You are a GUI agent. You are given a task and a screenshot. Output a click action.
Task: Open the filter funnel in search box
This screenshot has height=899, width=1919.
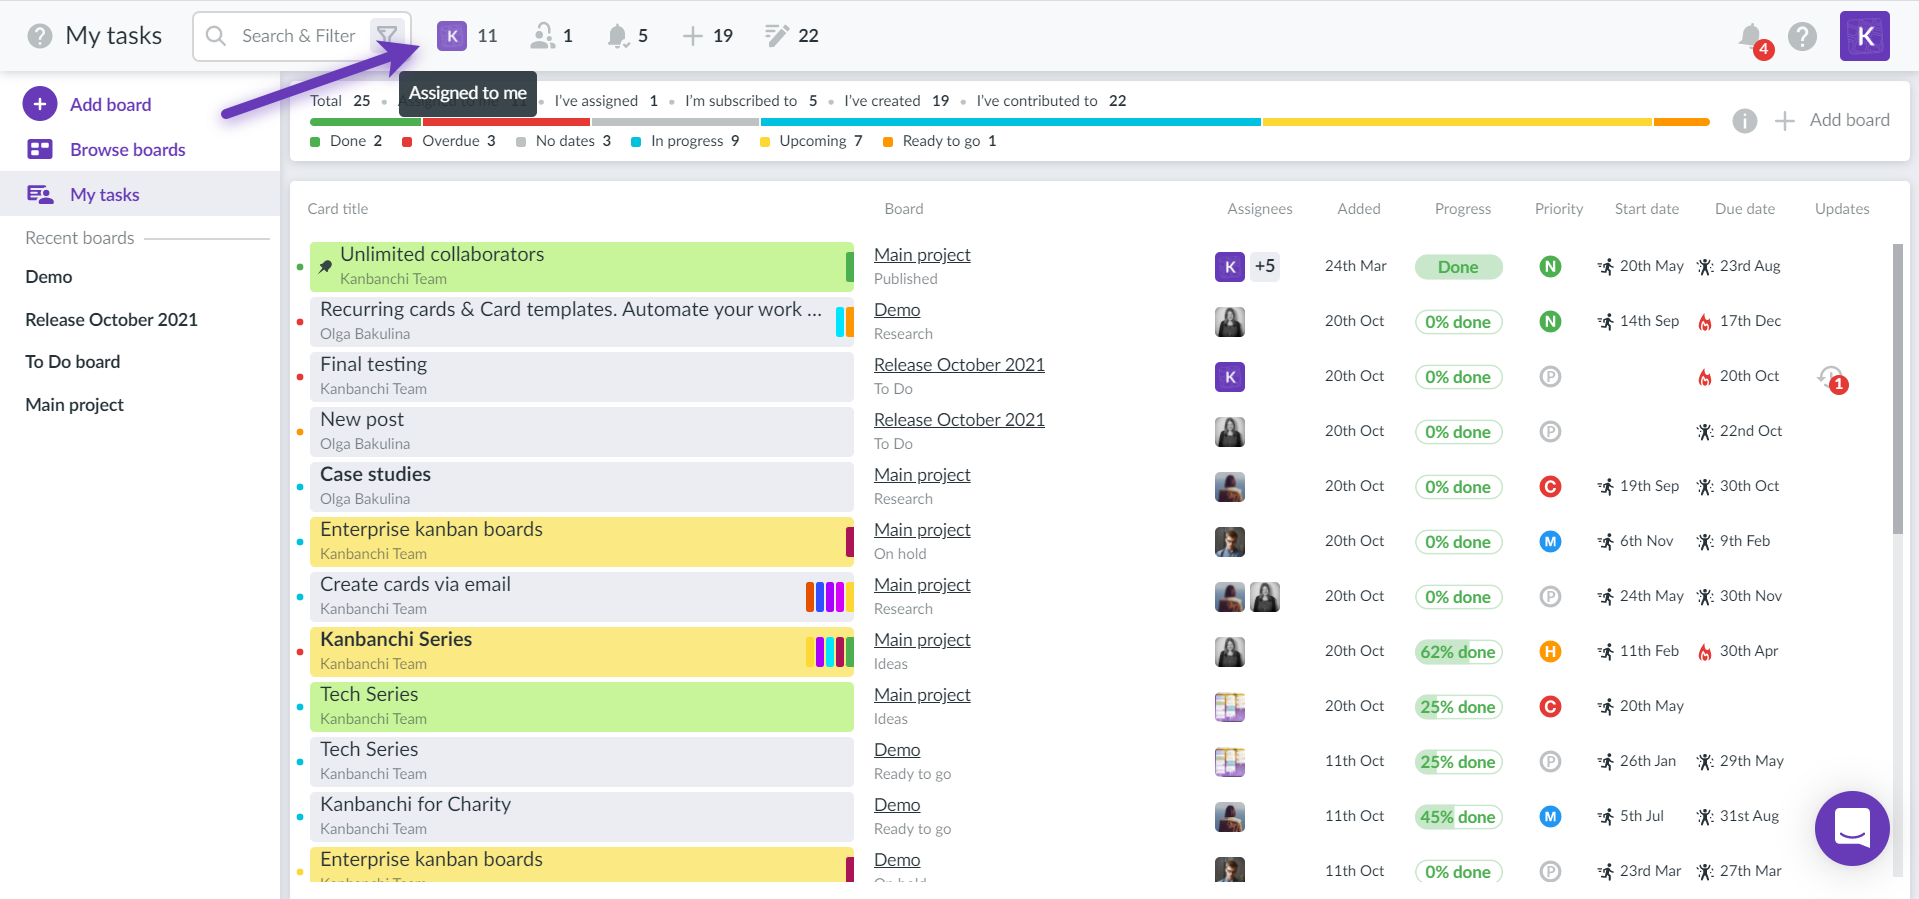[x=387, y=36]
